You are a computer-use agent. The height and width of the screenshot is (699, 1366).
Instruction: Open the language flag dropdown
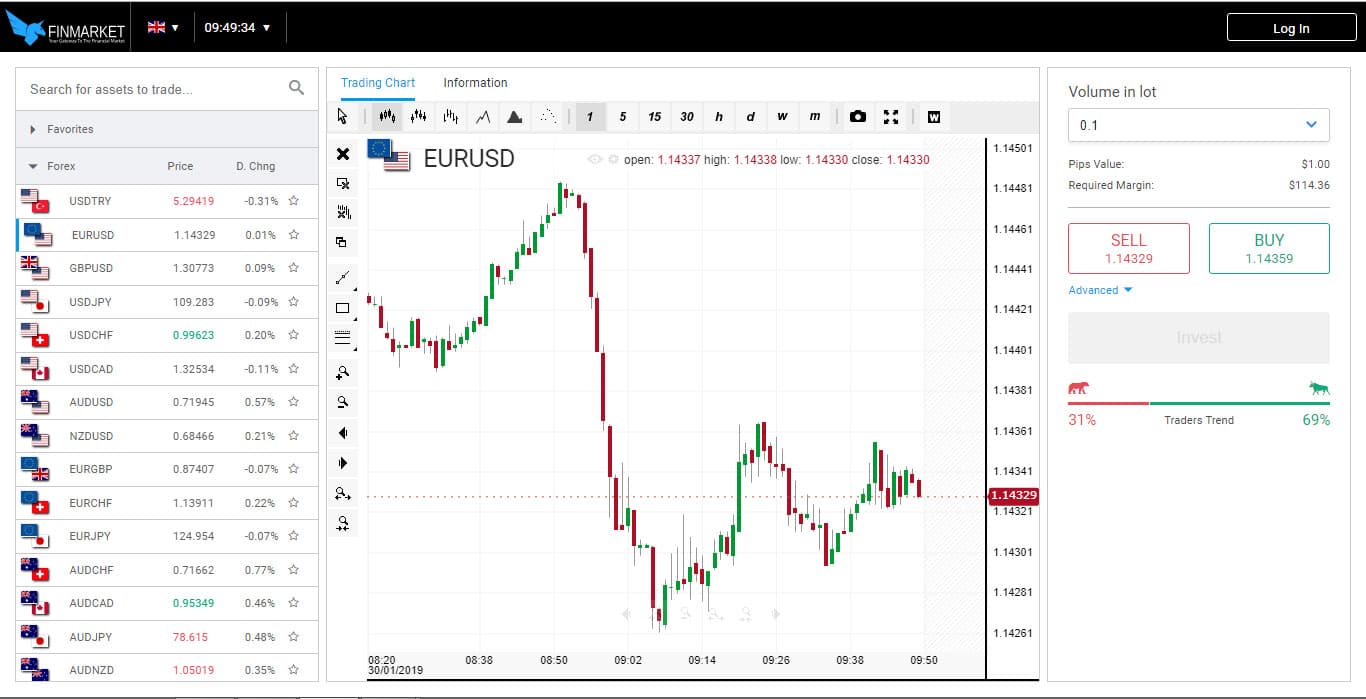pyautogui.click(x=163, y=27)
